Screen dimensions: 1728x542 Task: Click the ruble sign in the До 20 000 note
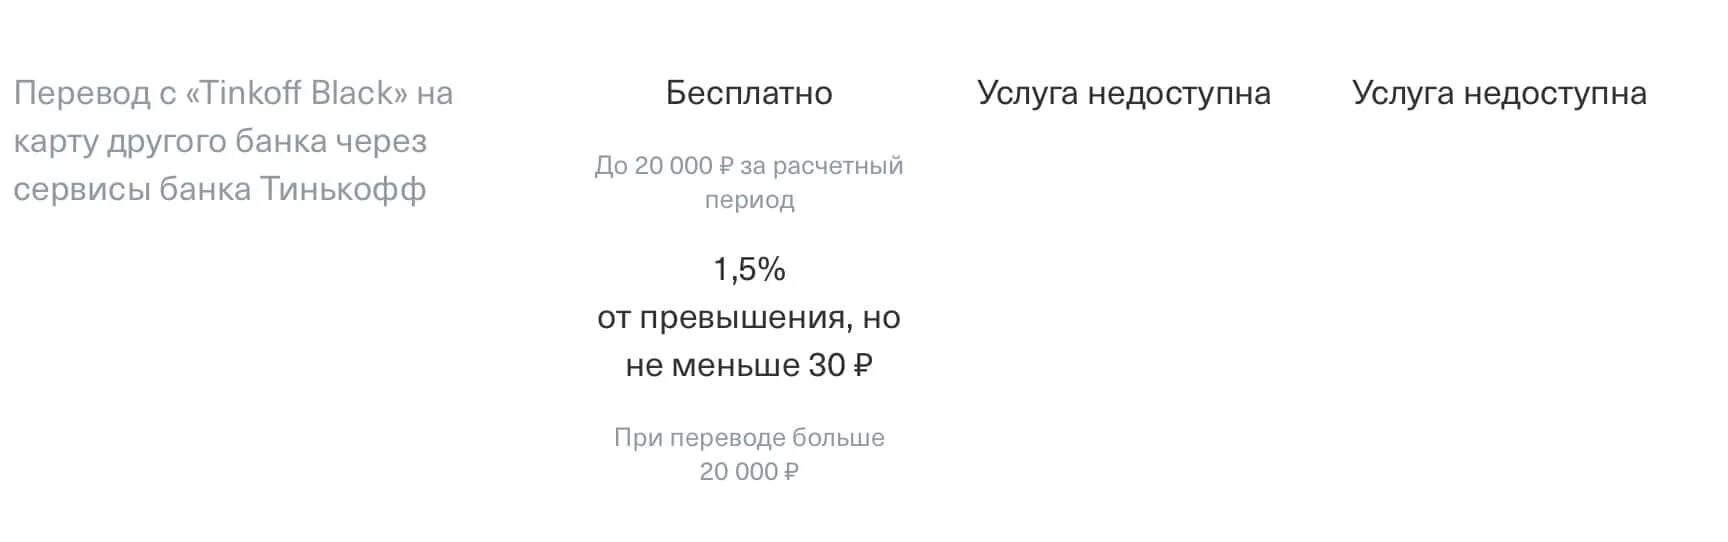tap(727, 166)
